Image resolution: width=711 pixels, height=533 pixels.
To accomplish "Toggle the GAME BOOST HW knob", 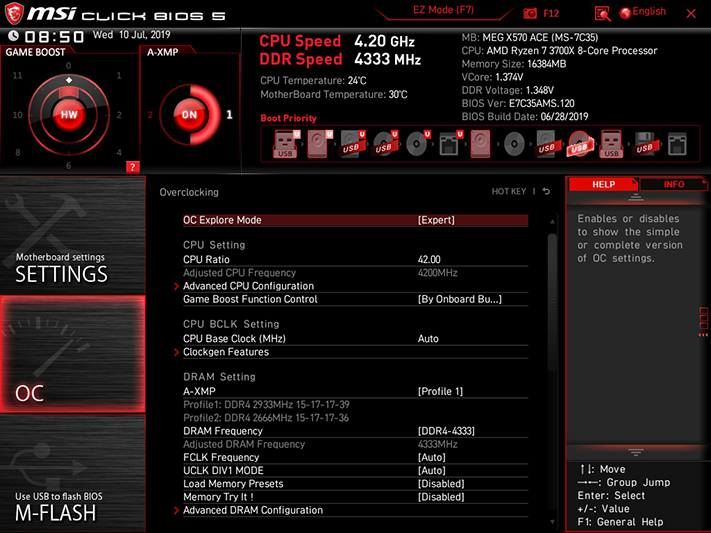I will 69,114.
